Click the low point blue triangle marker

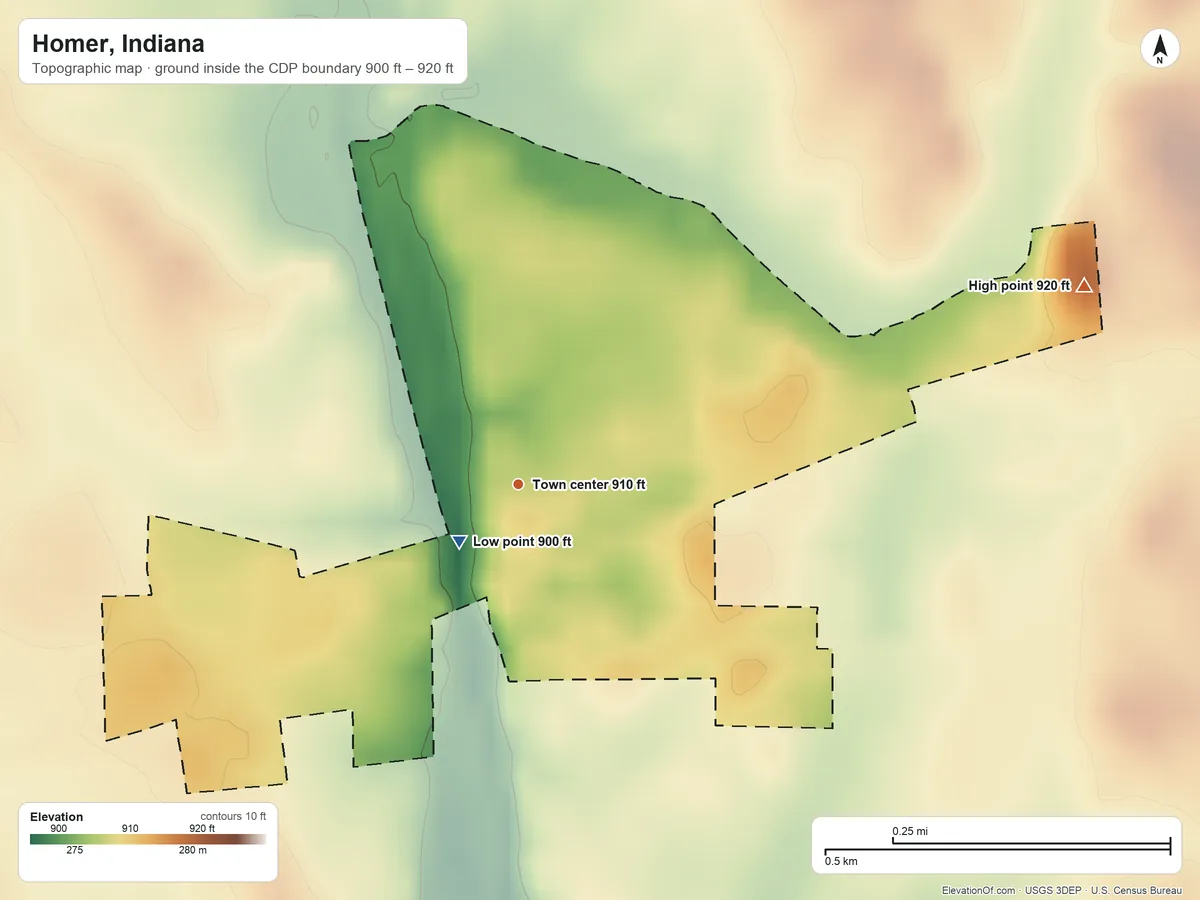coord(459,542)
